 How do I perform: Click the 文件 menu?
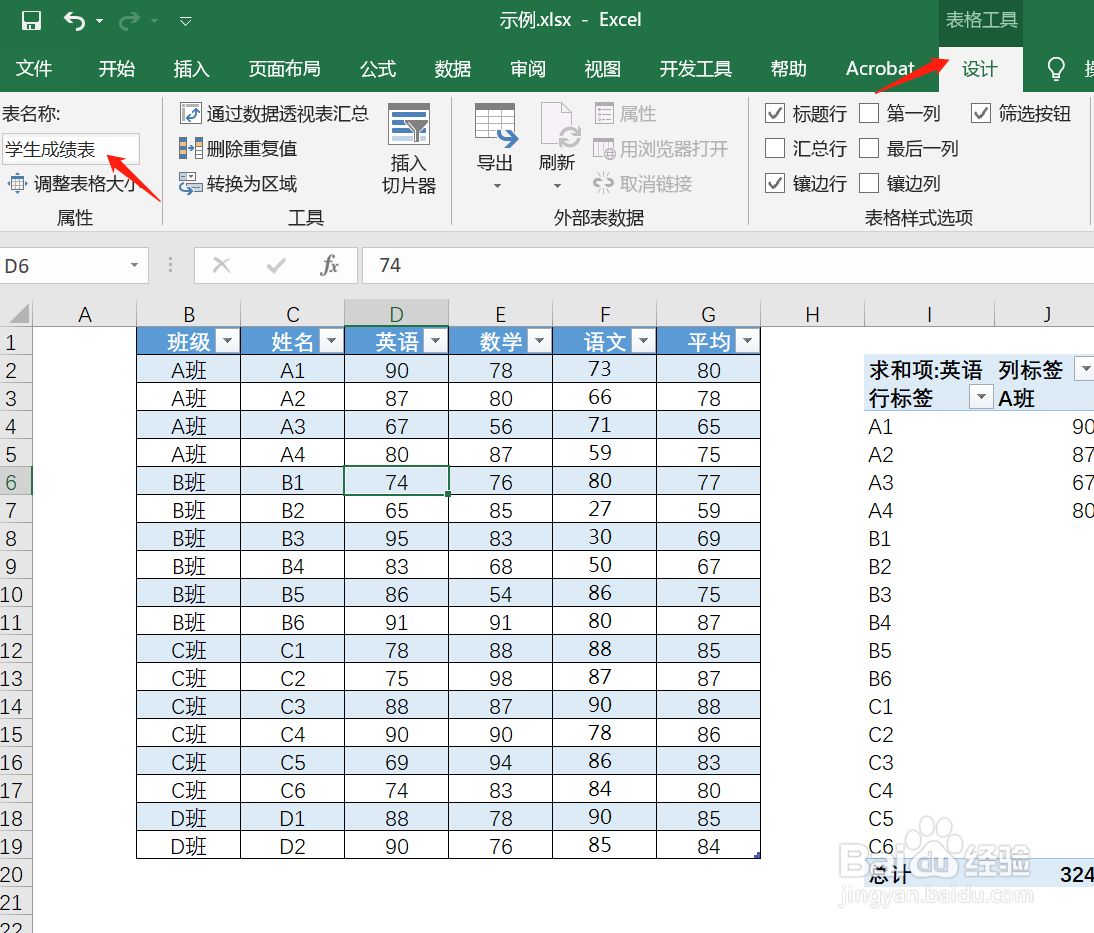pyautogui.click(x=35, y=69)
